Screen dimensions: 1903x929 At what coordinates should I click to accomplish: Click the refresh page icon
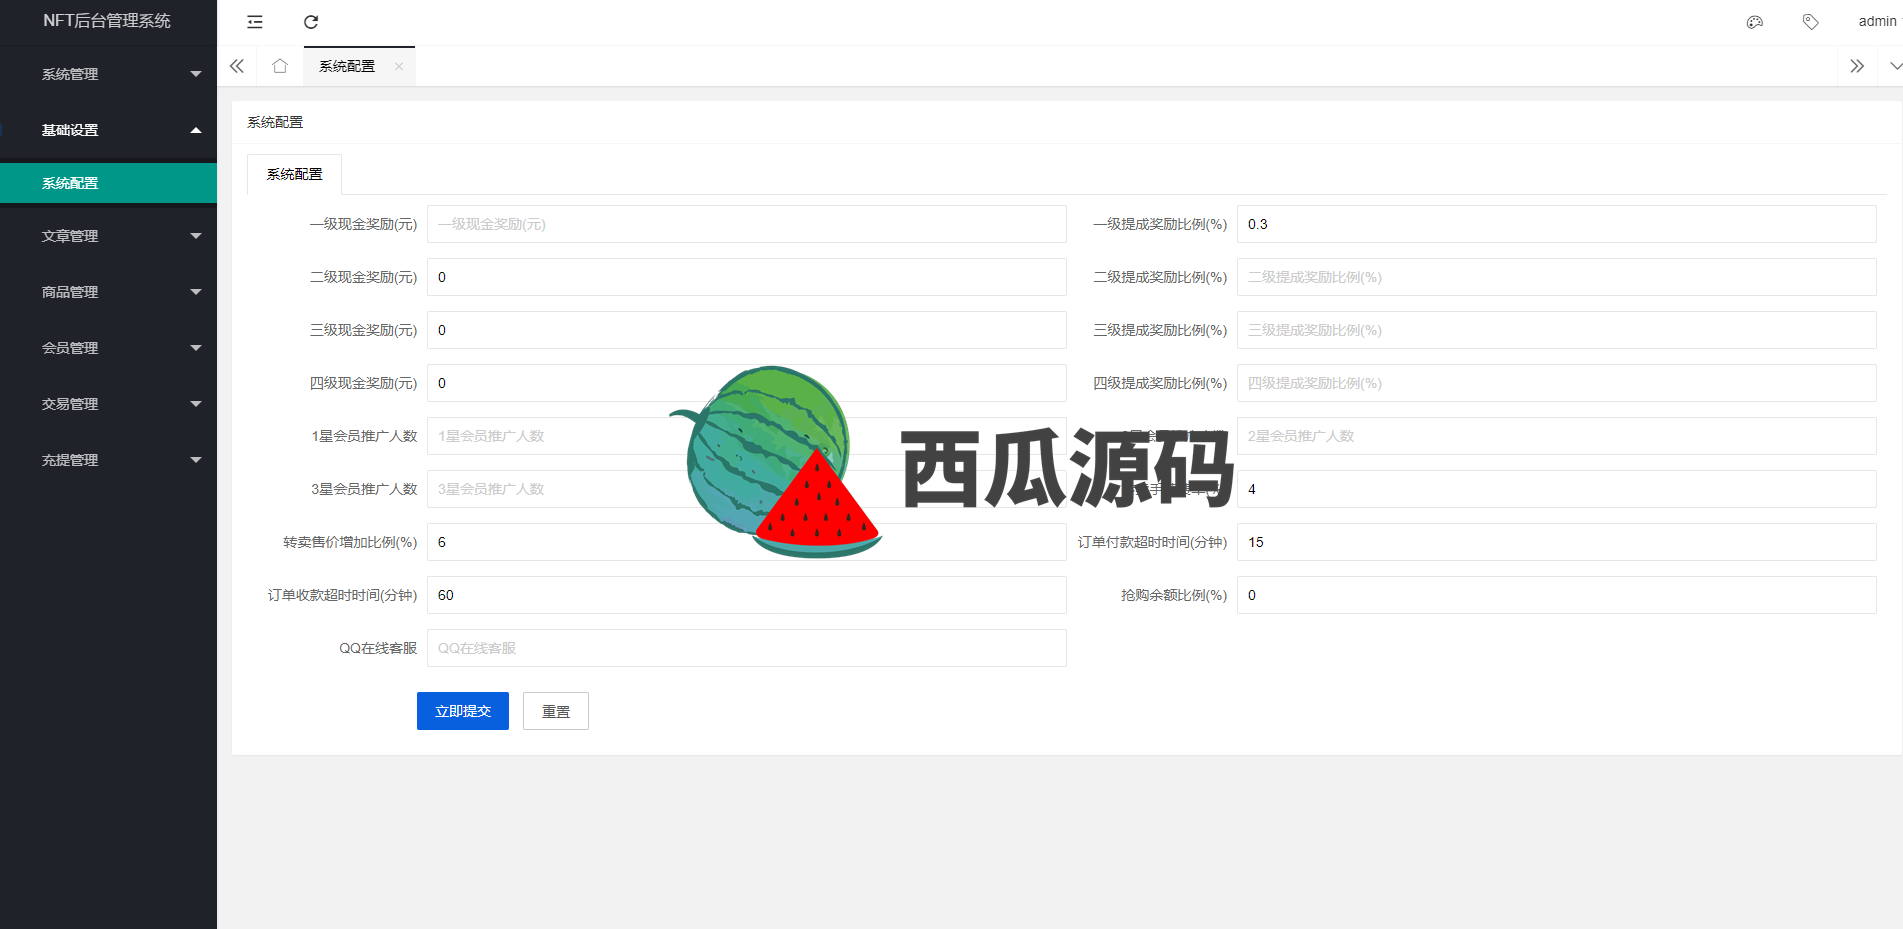[x=311, y=22]
